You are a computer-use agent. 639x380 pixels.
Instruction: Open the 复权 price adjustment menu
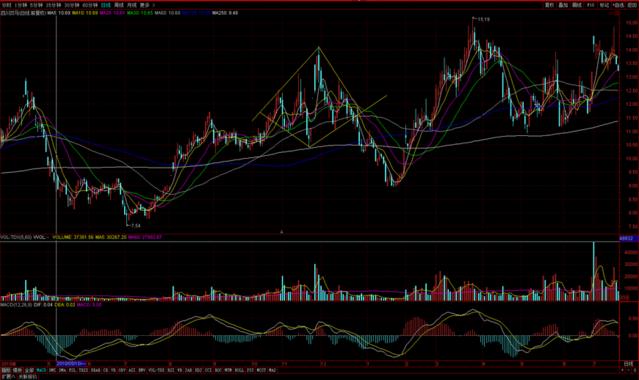coord(549,5)
